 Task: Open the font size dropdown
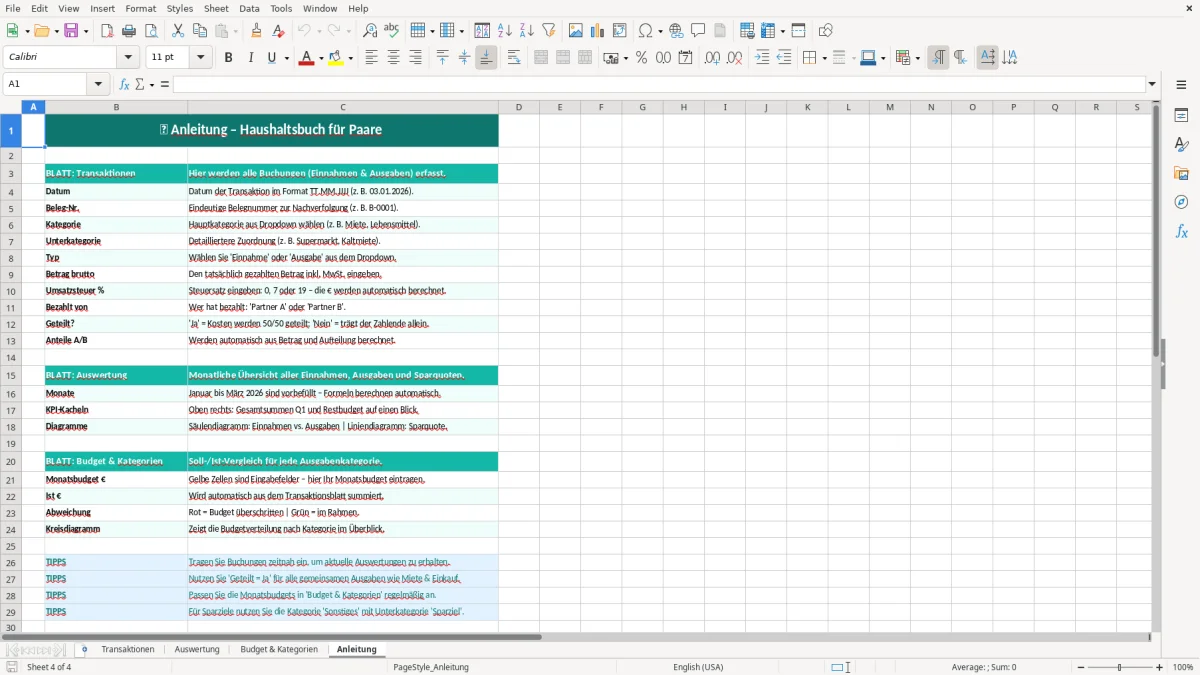(201, 58)
